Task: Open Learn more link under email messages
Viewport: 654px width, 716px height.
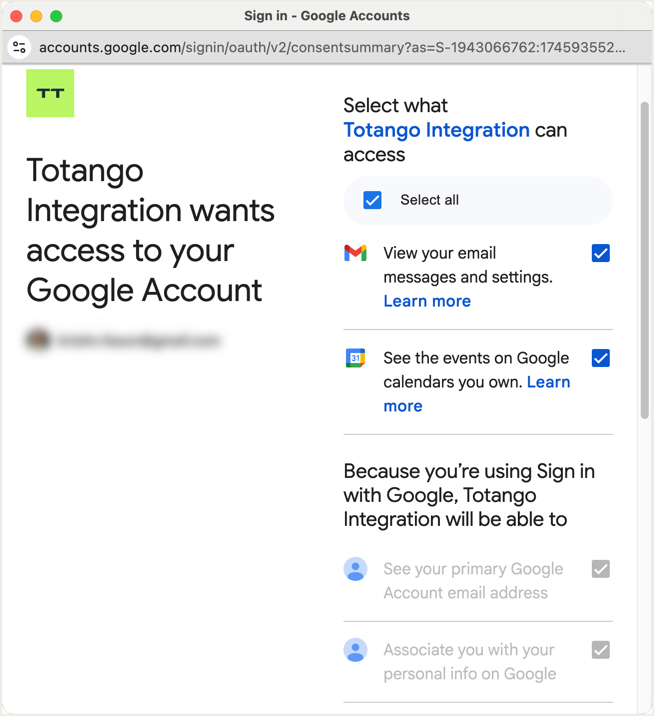Action: pyautogui.click(x=427, y=301)
